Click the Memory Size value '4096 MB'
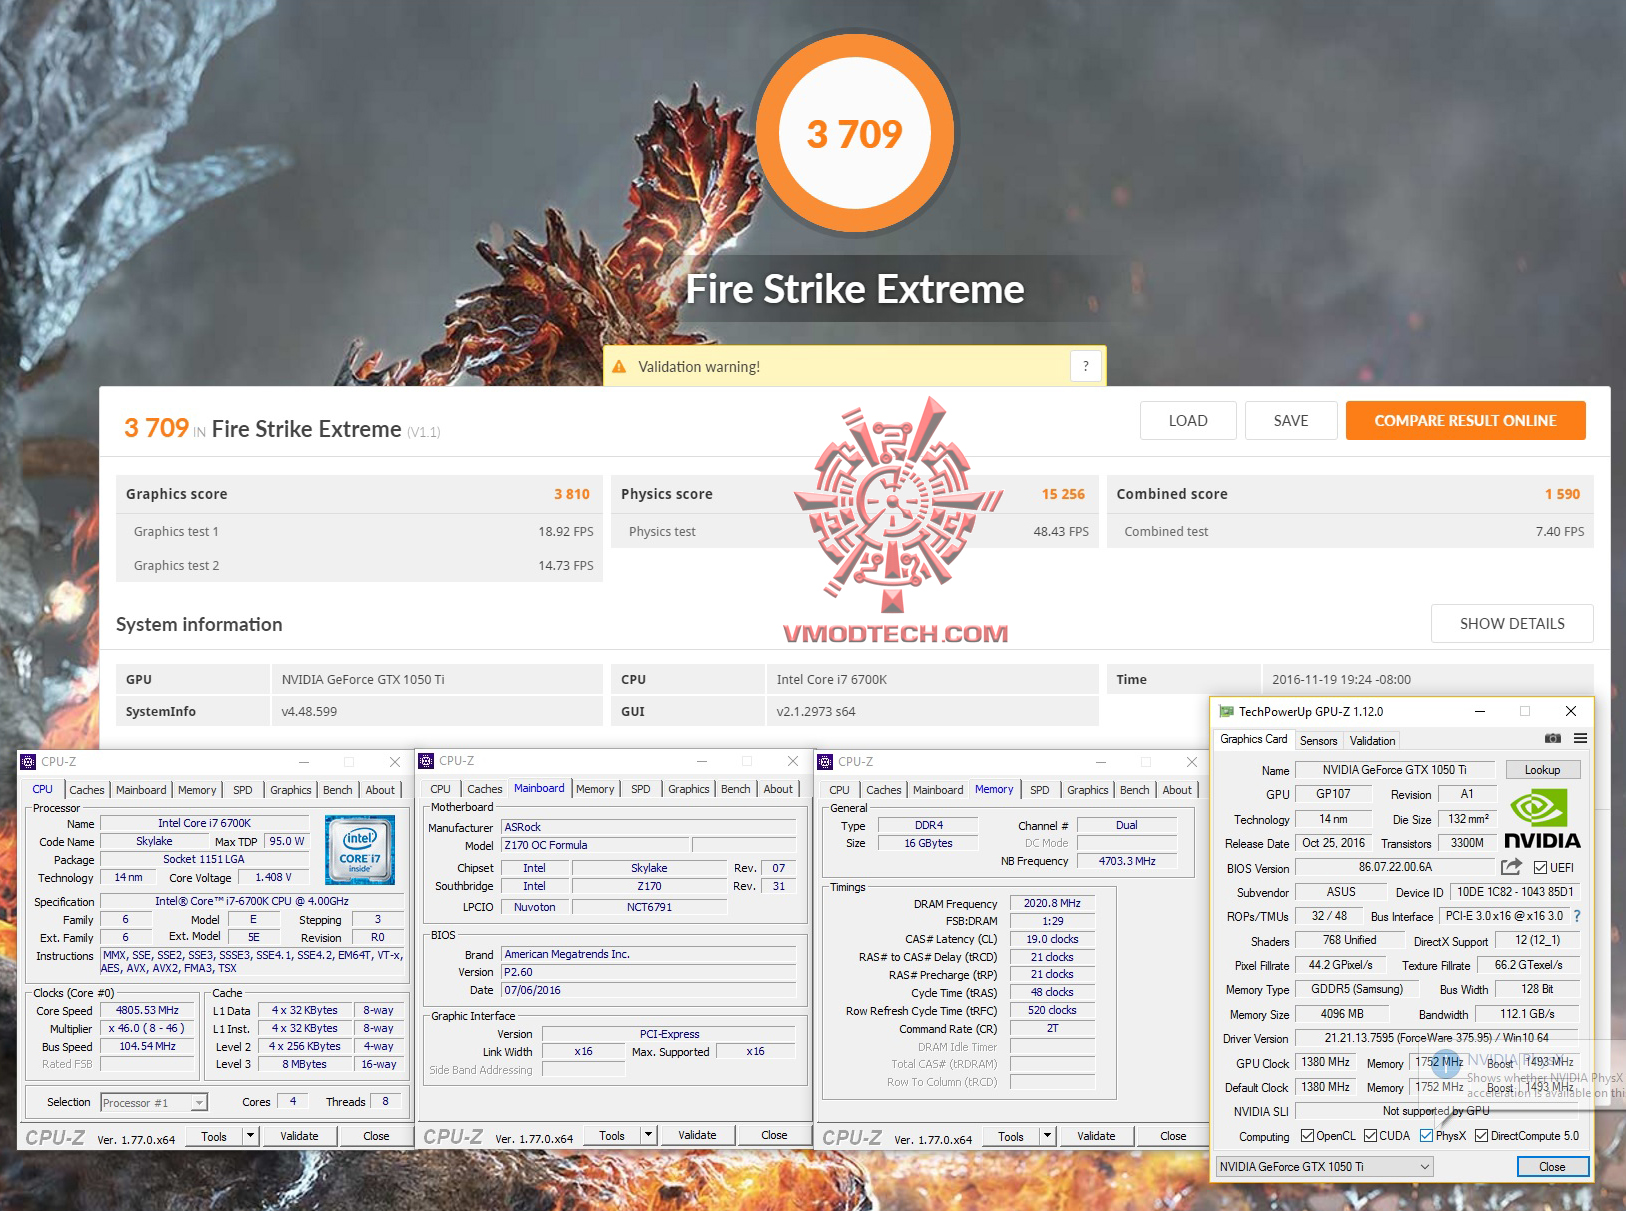The image size is (1626, 1211). pyautogui.click(x=1342, y=1014)
